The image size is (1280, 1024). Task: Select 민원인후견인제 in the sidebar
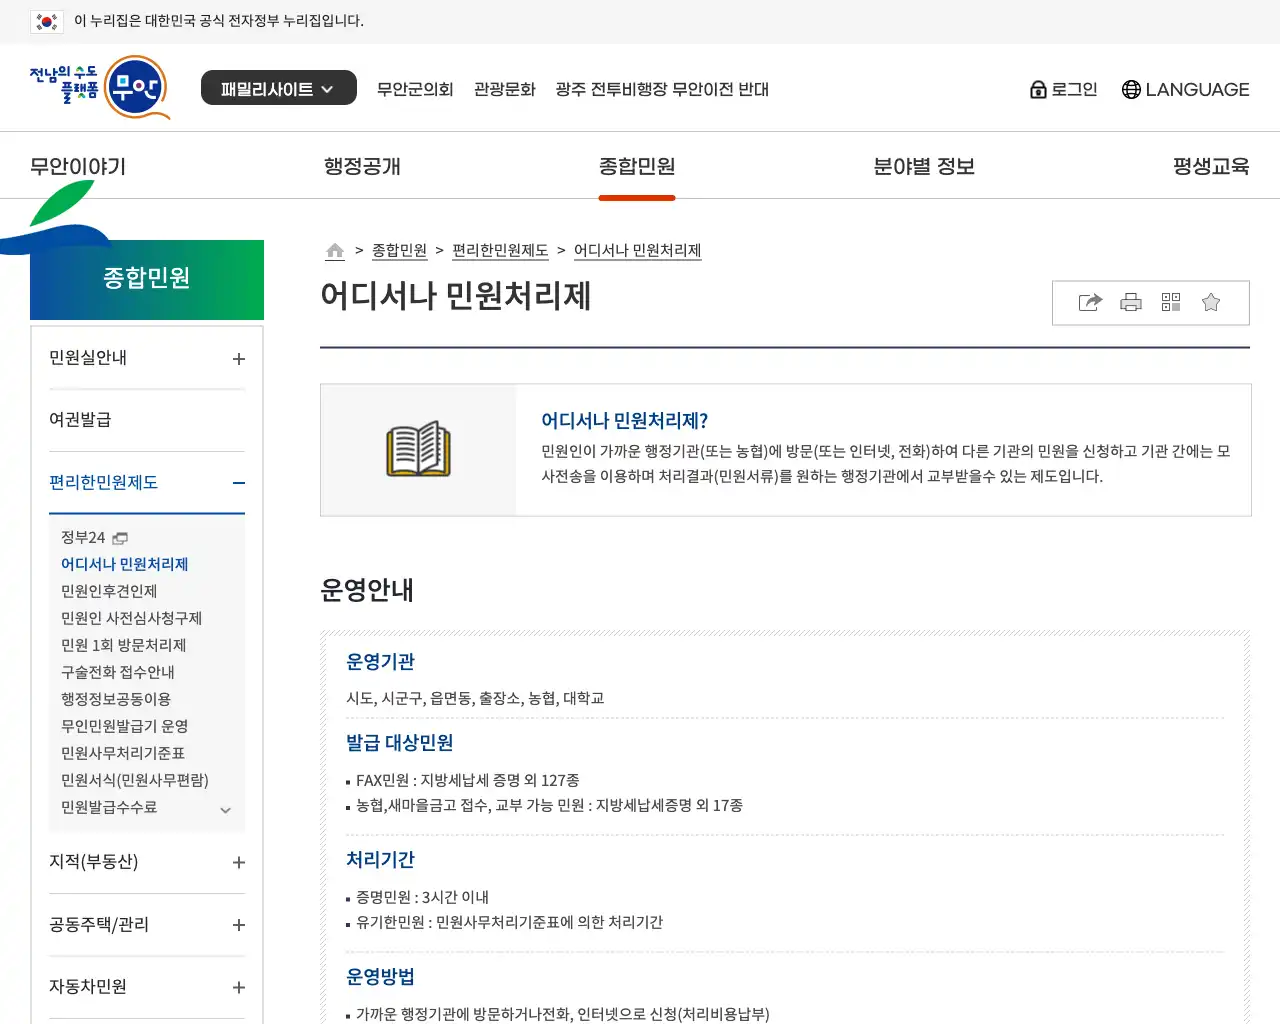pyautogui.click(x=109, y=591)
